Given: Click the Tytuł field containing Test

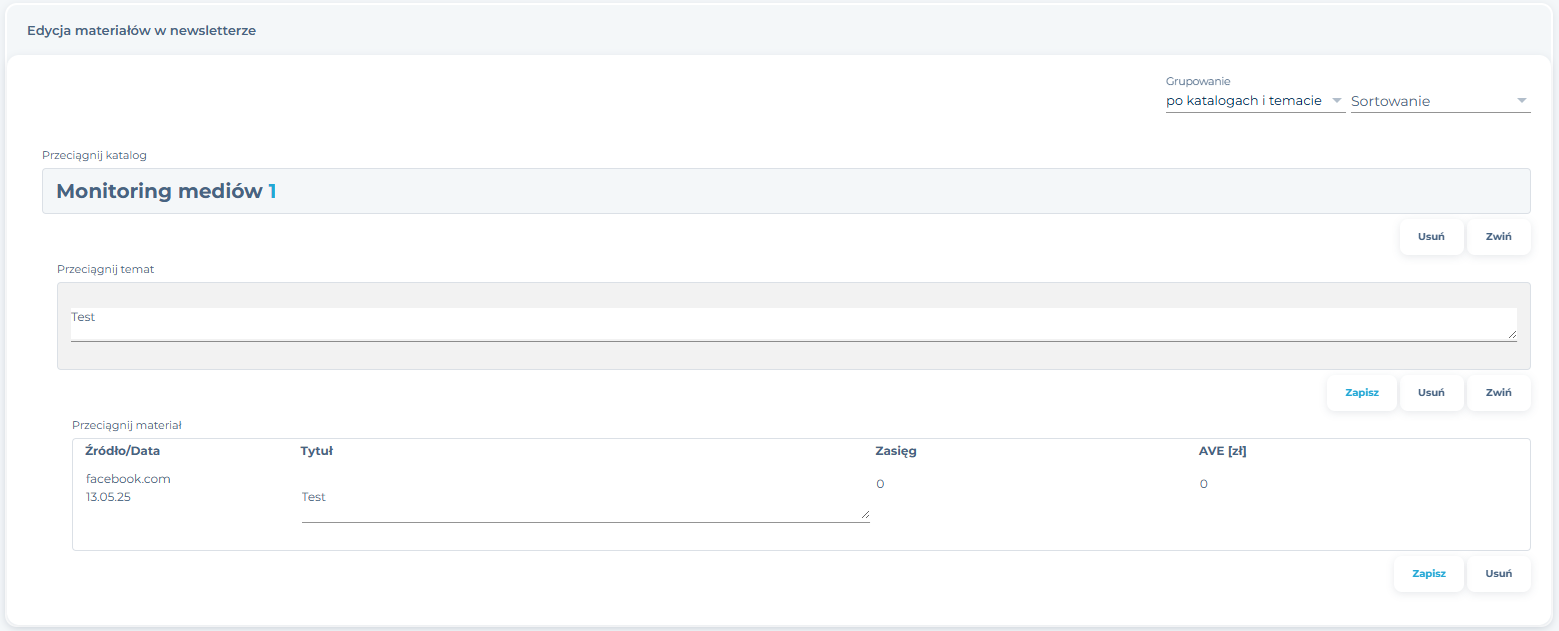Looking at the screenshot, I should 585,504.
